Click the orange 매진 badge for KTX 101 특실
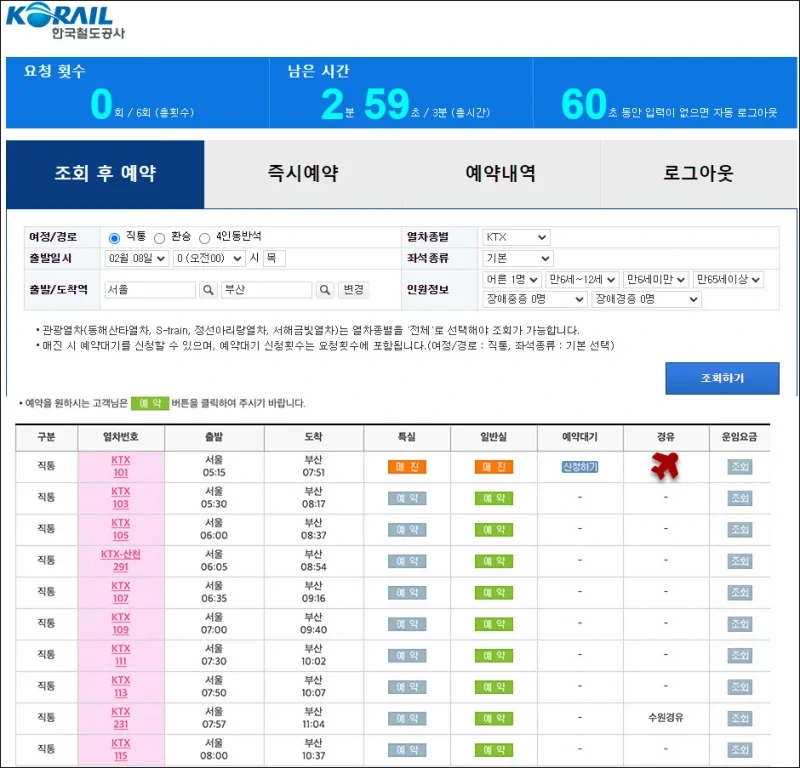 [406, 466]
